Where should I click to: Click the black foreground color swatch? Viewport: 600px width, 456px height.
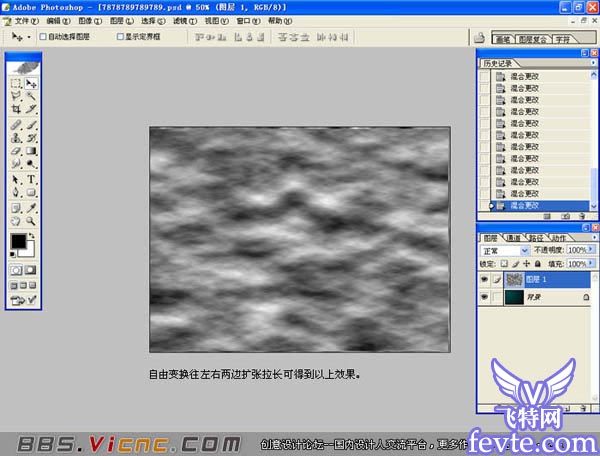[18, 242]
